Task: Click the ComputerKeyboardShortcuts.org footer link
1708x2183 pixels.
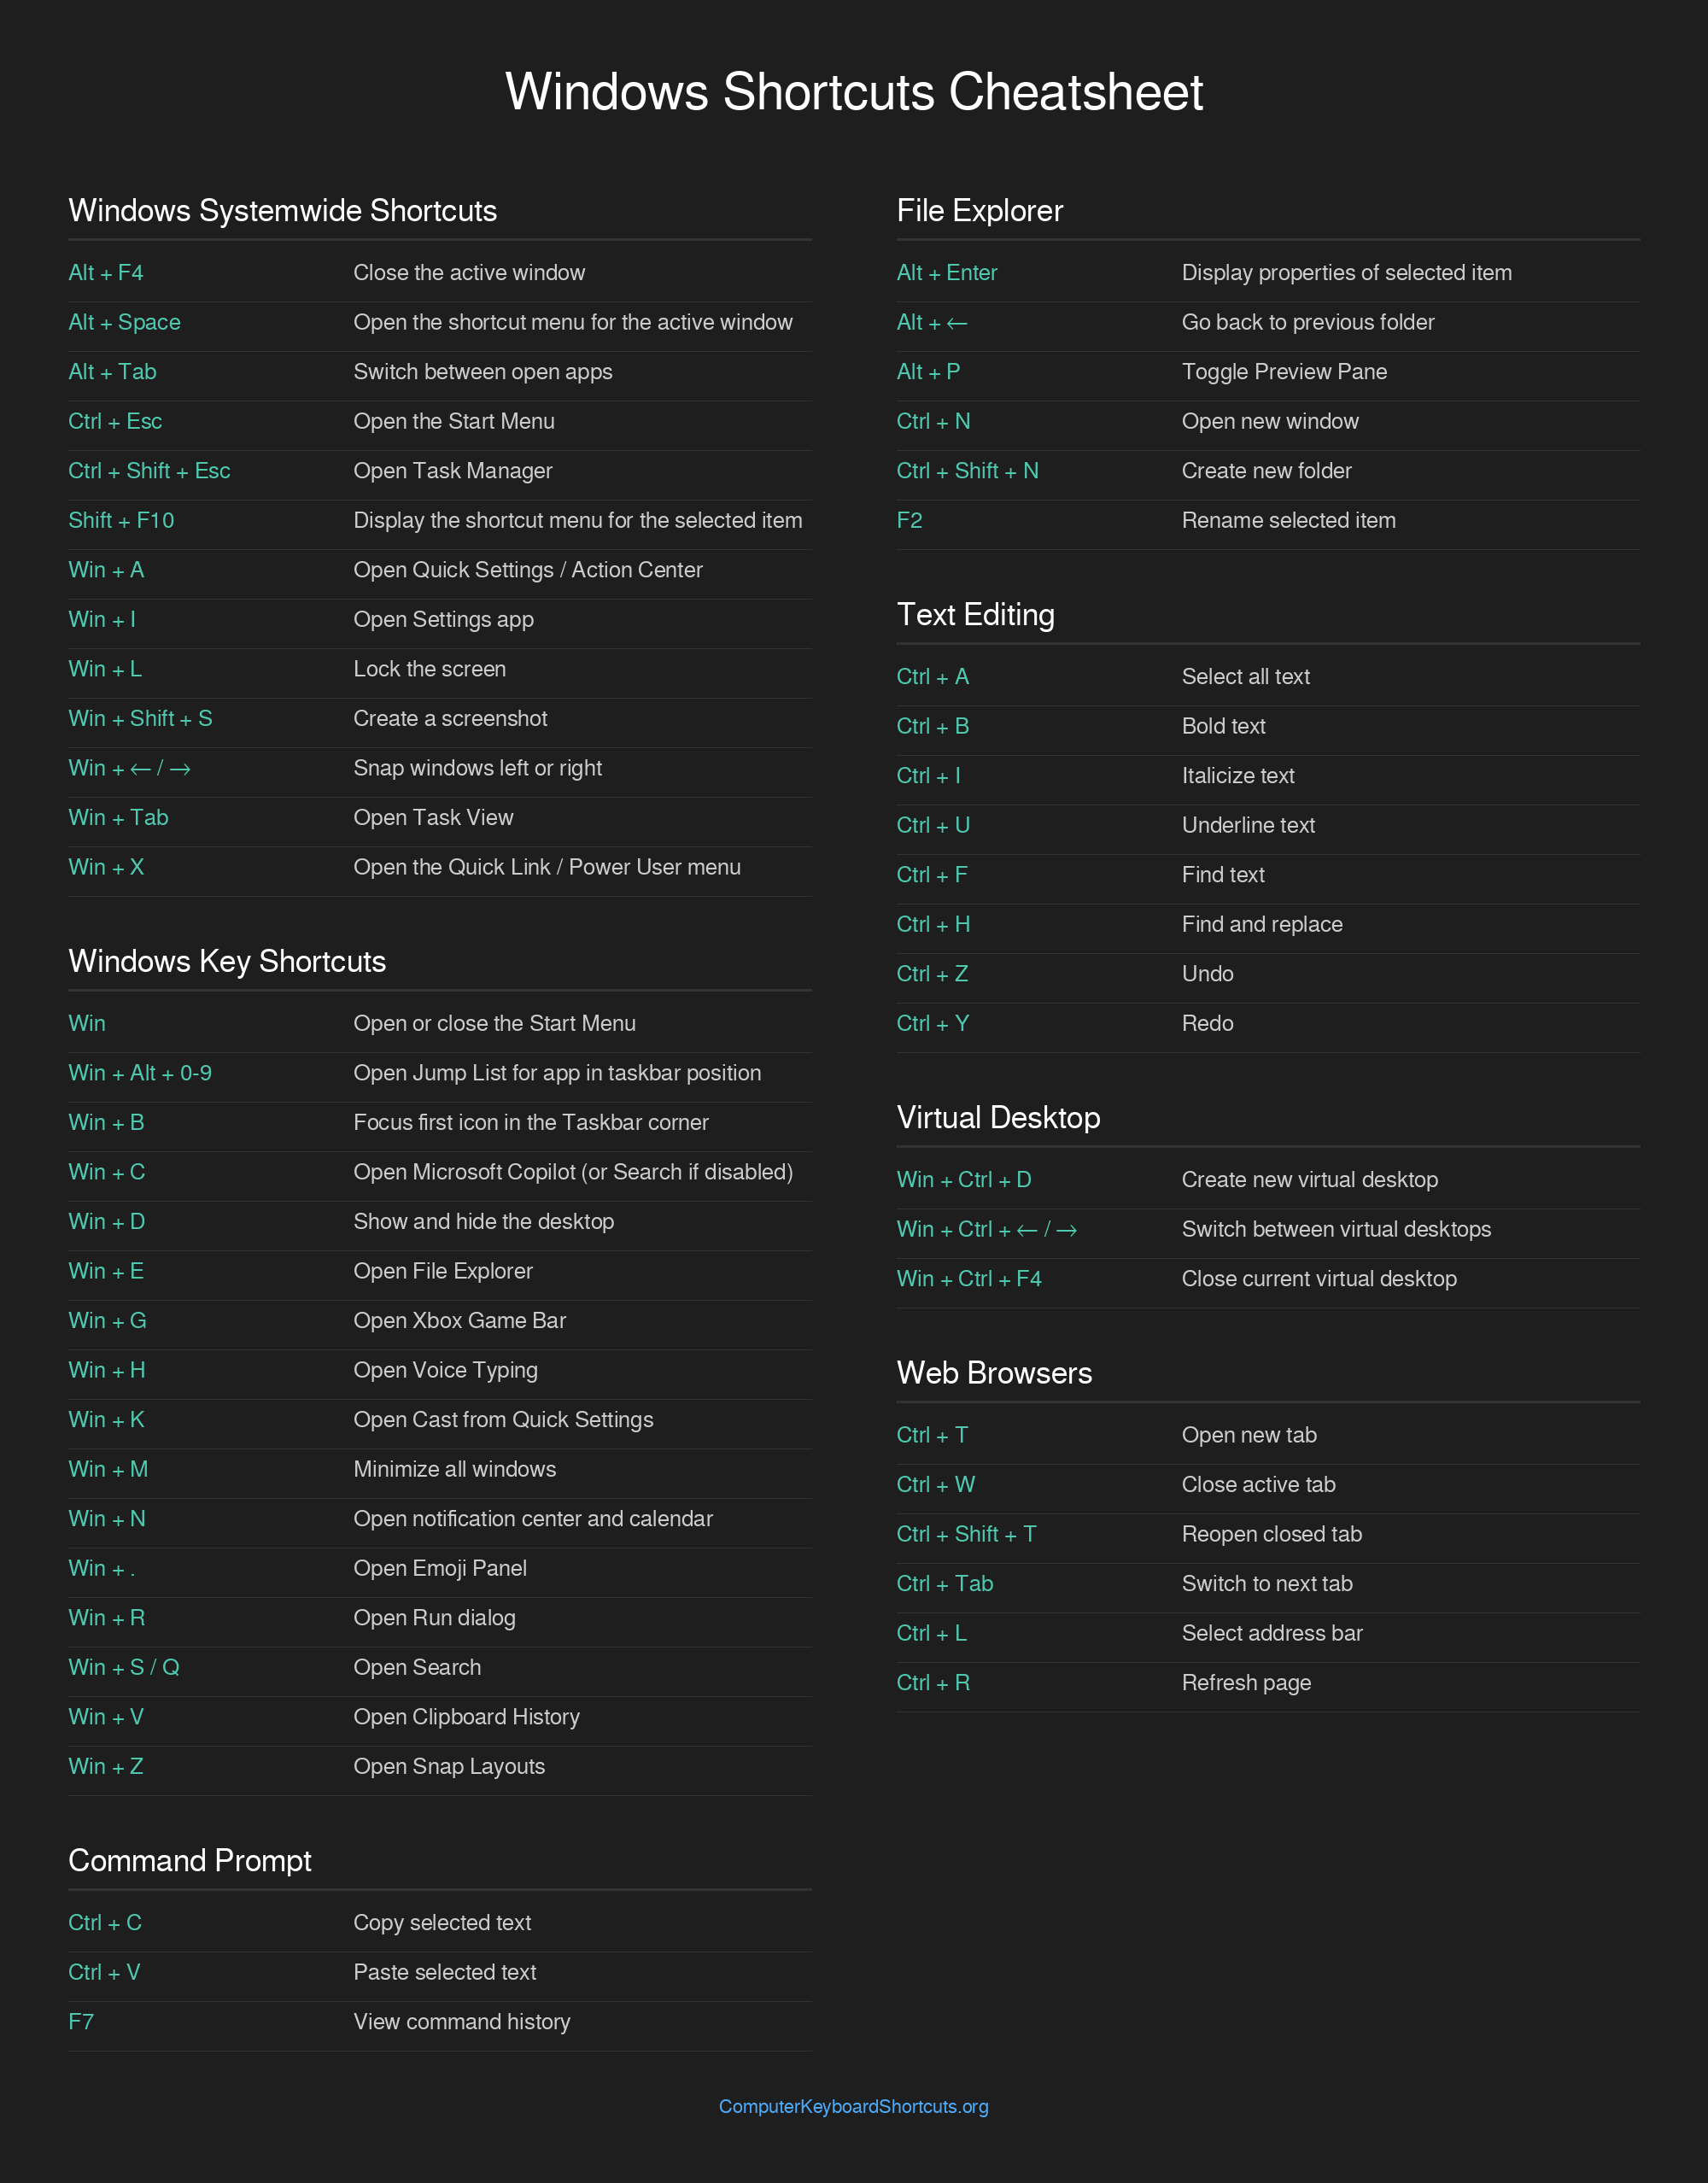Action: (853, 2106)
